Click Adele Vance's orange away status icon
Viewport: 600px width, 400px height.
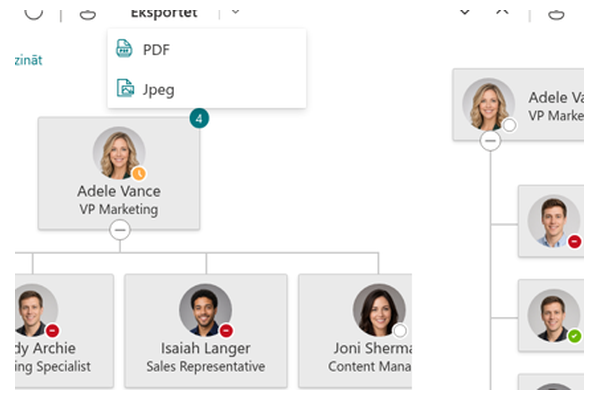(x=139, y=173)
